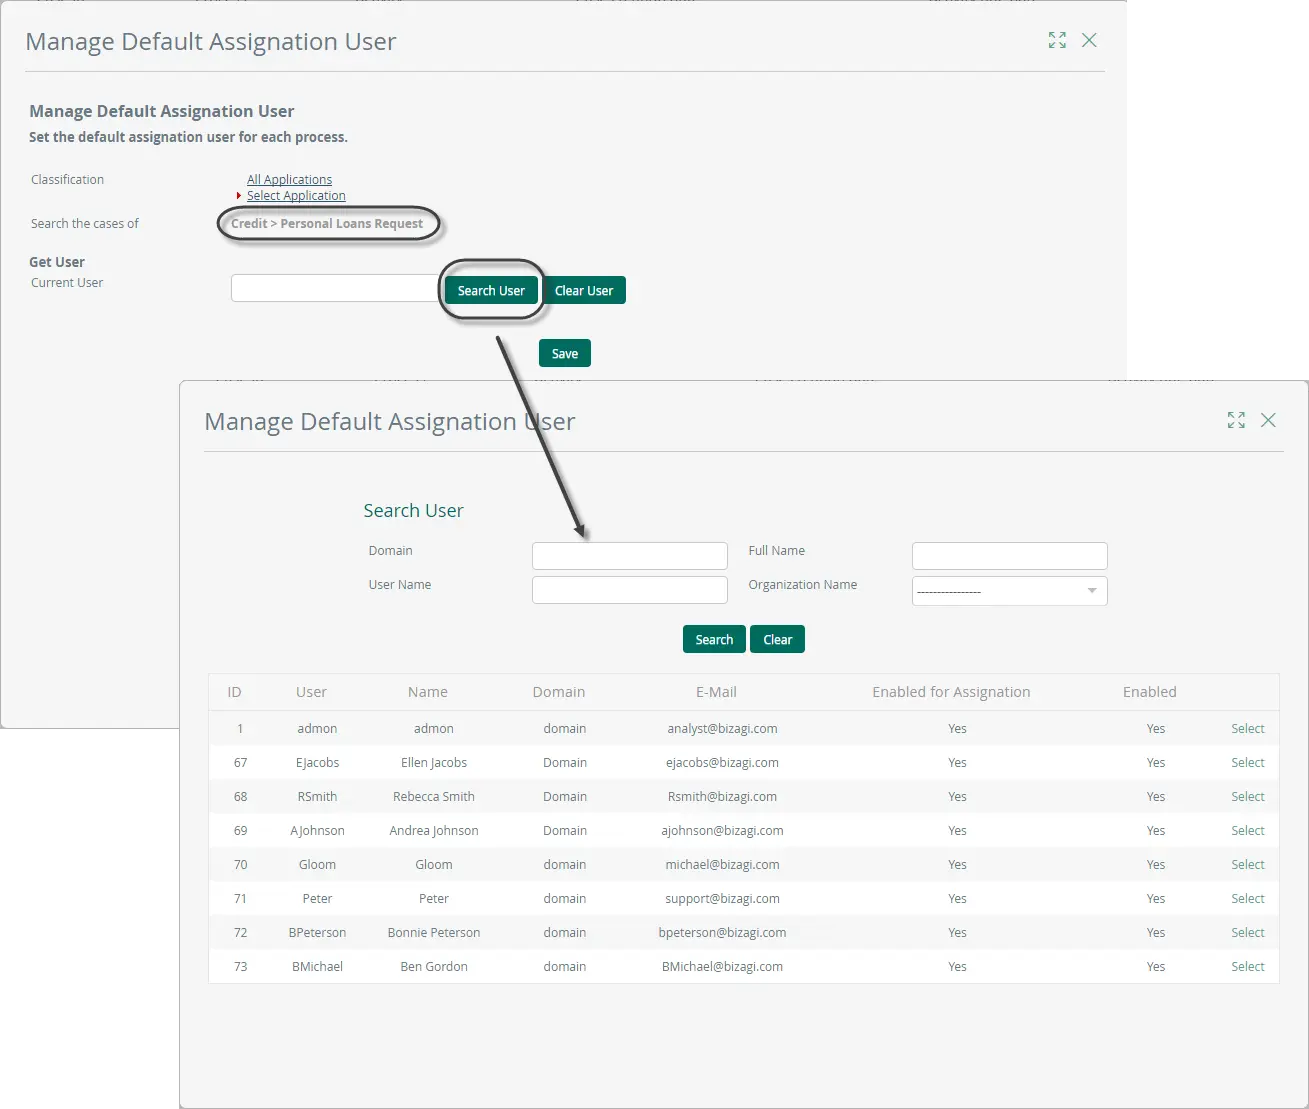
Task: Click the email bpeterson@bizagi.com
Action: 722,933
